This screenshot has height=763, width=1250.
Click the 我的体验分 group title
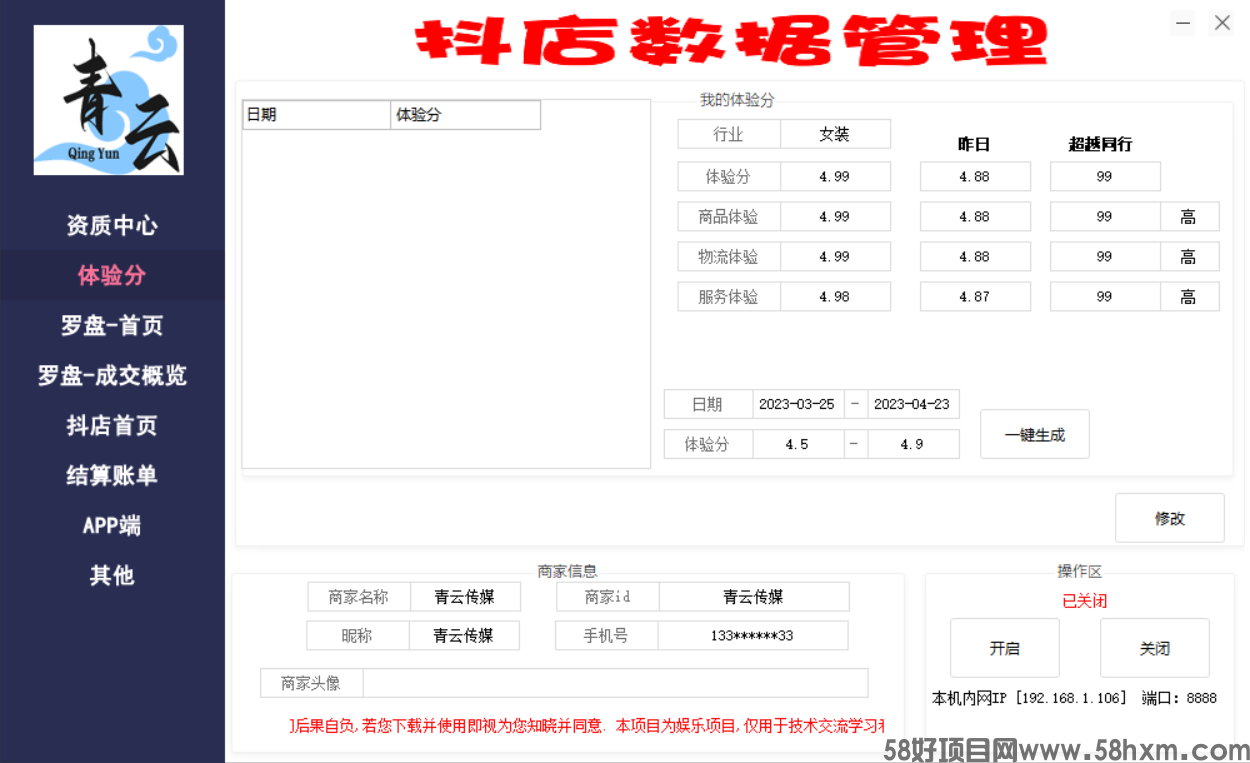737,100
